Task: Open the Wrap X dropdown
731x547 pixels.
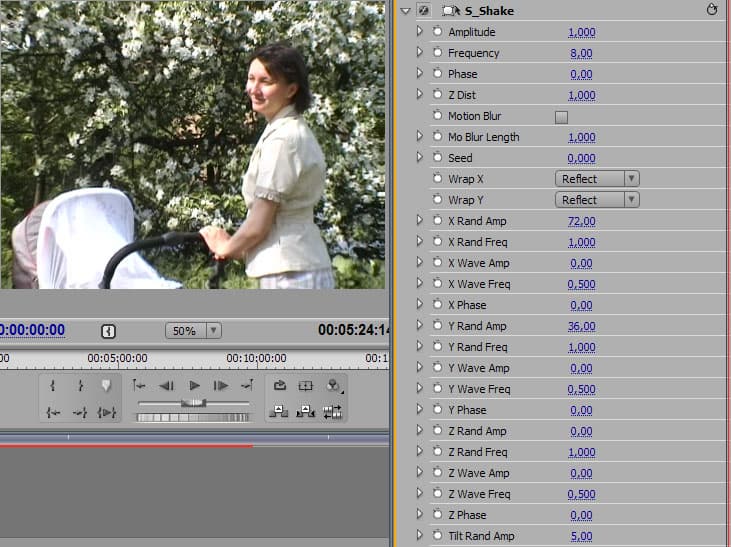Action: click(597, 179)
